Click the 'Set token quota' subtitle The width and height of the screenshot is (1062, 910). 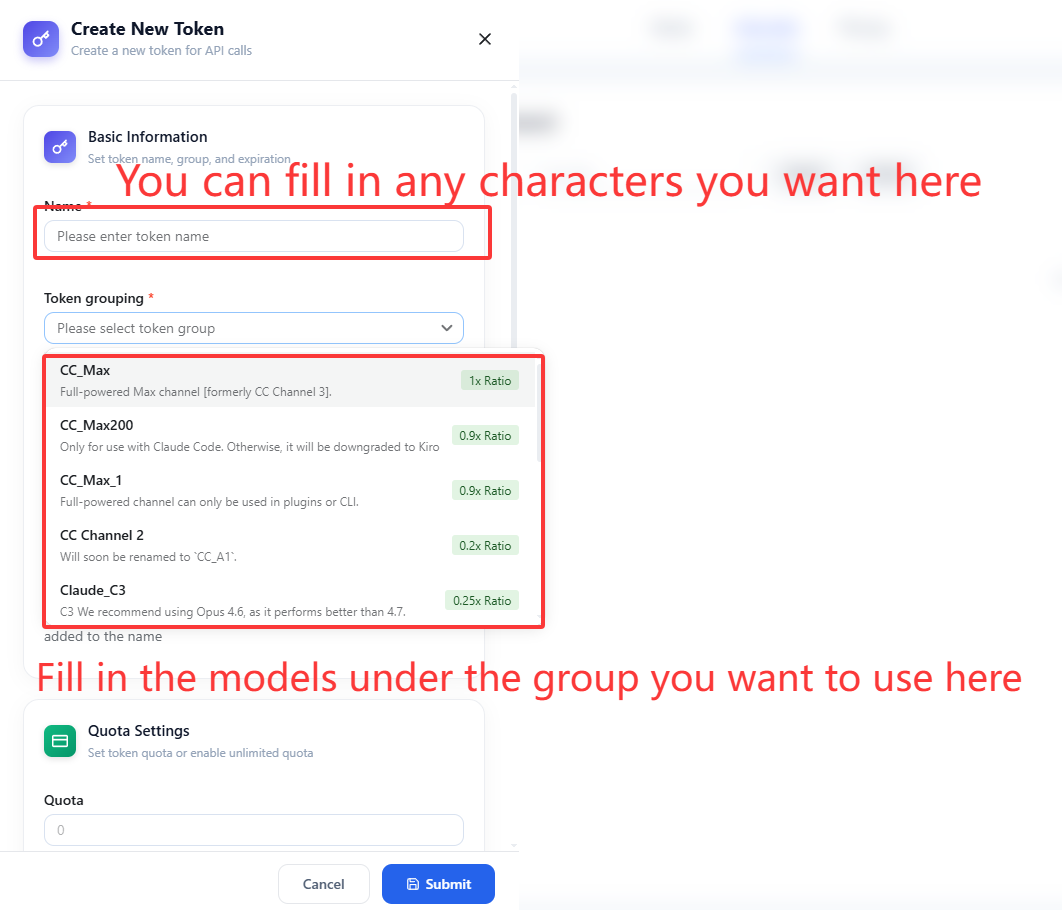tap(200, 753)
